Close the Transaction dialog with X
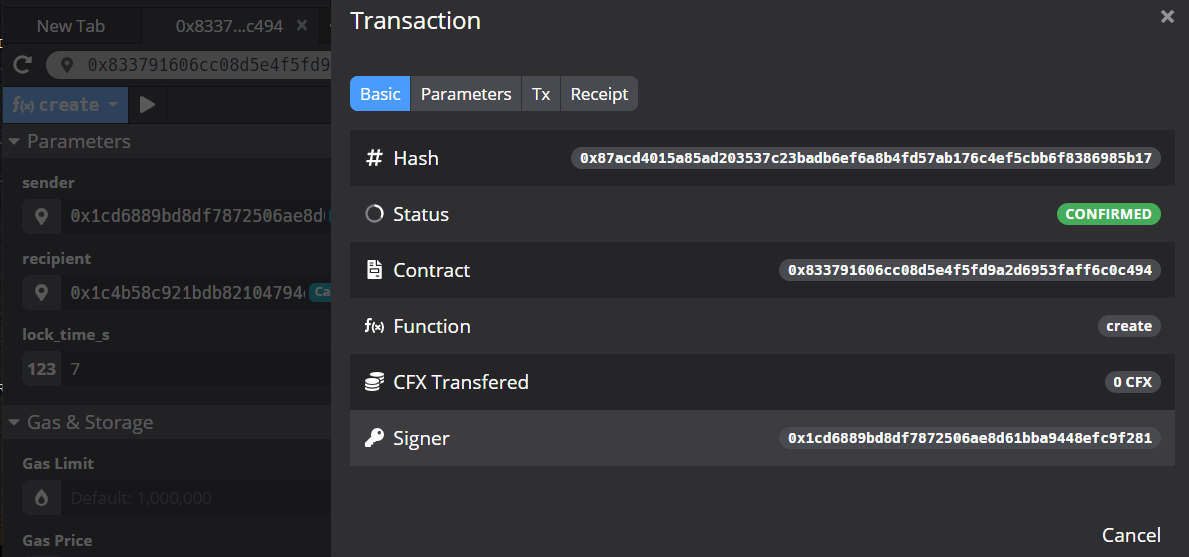 point(1167,16)
